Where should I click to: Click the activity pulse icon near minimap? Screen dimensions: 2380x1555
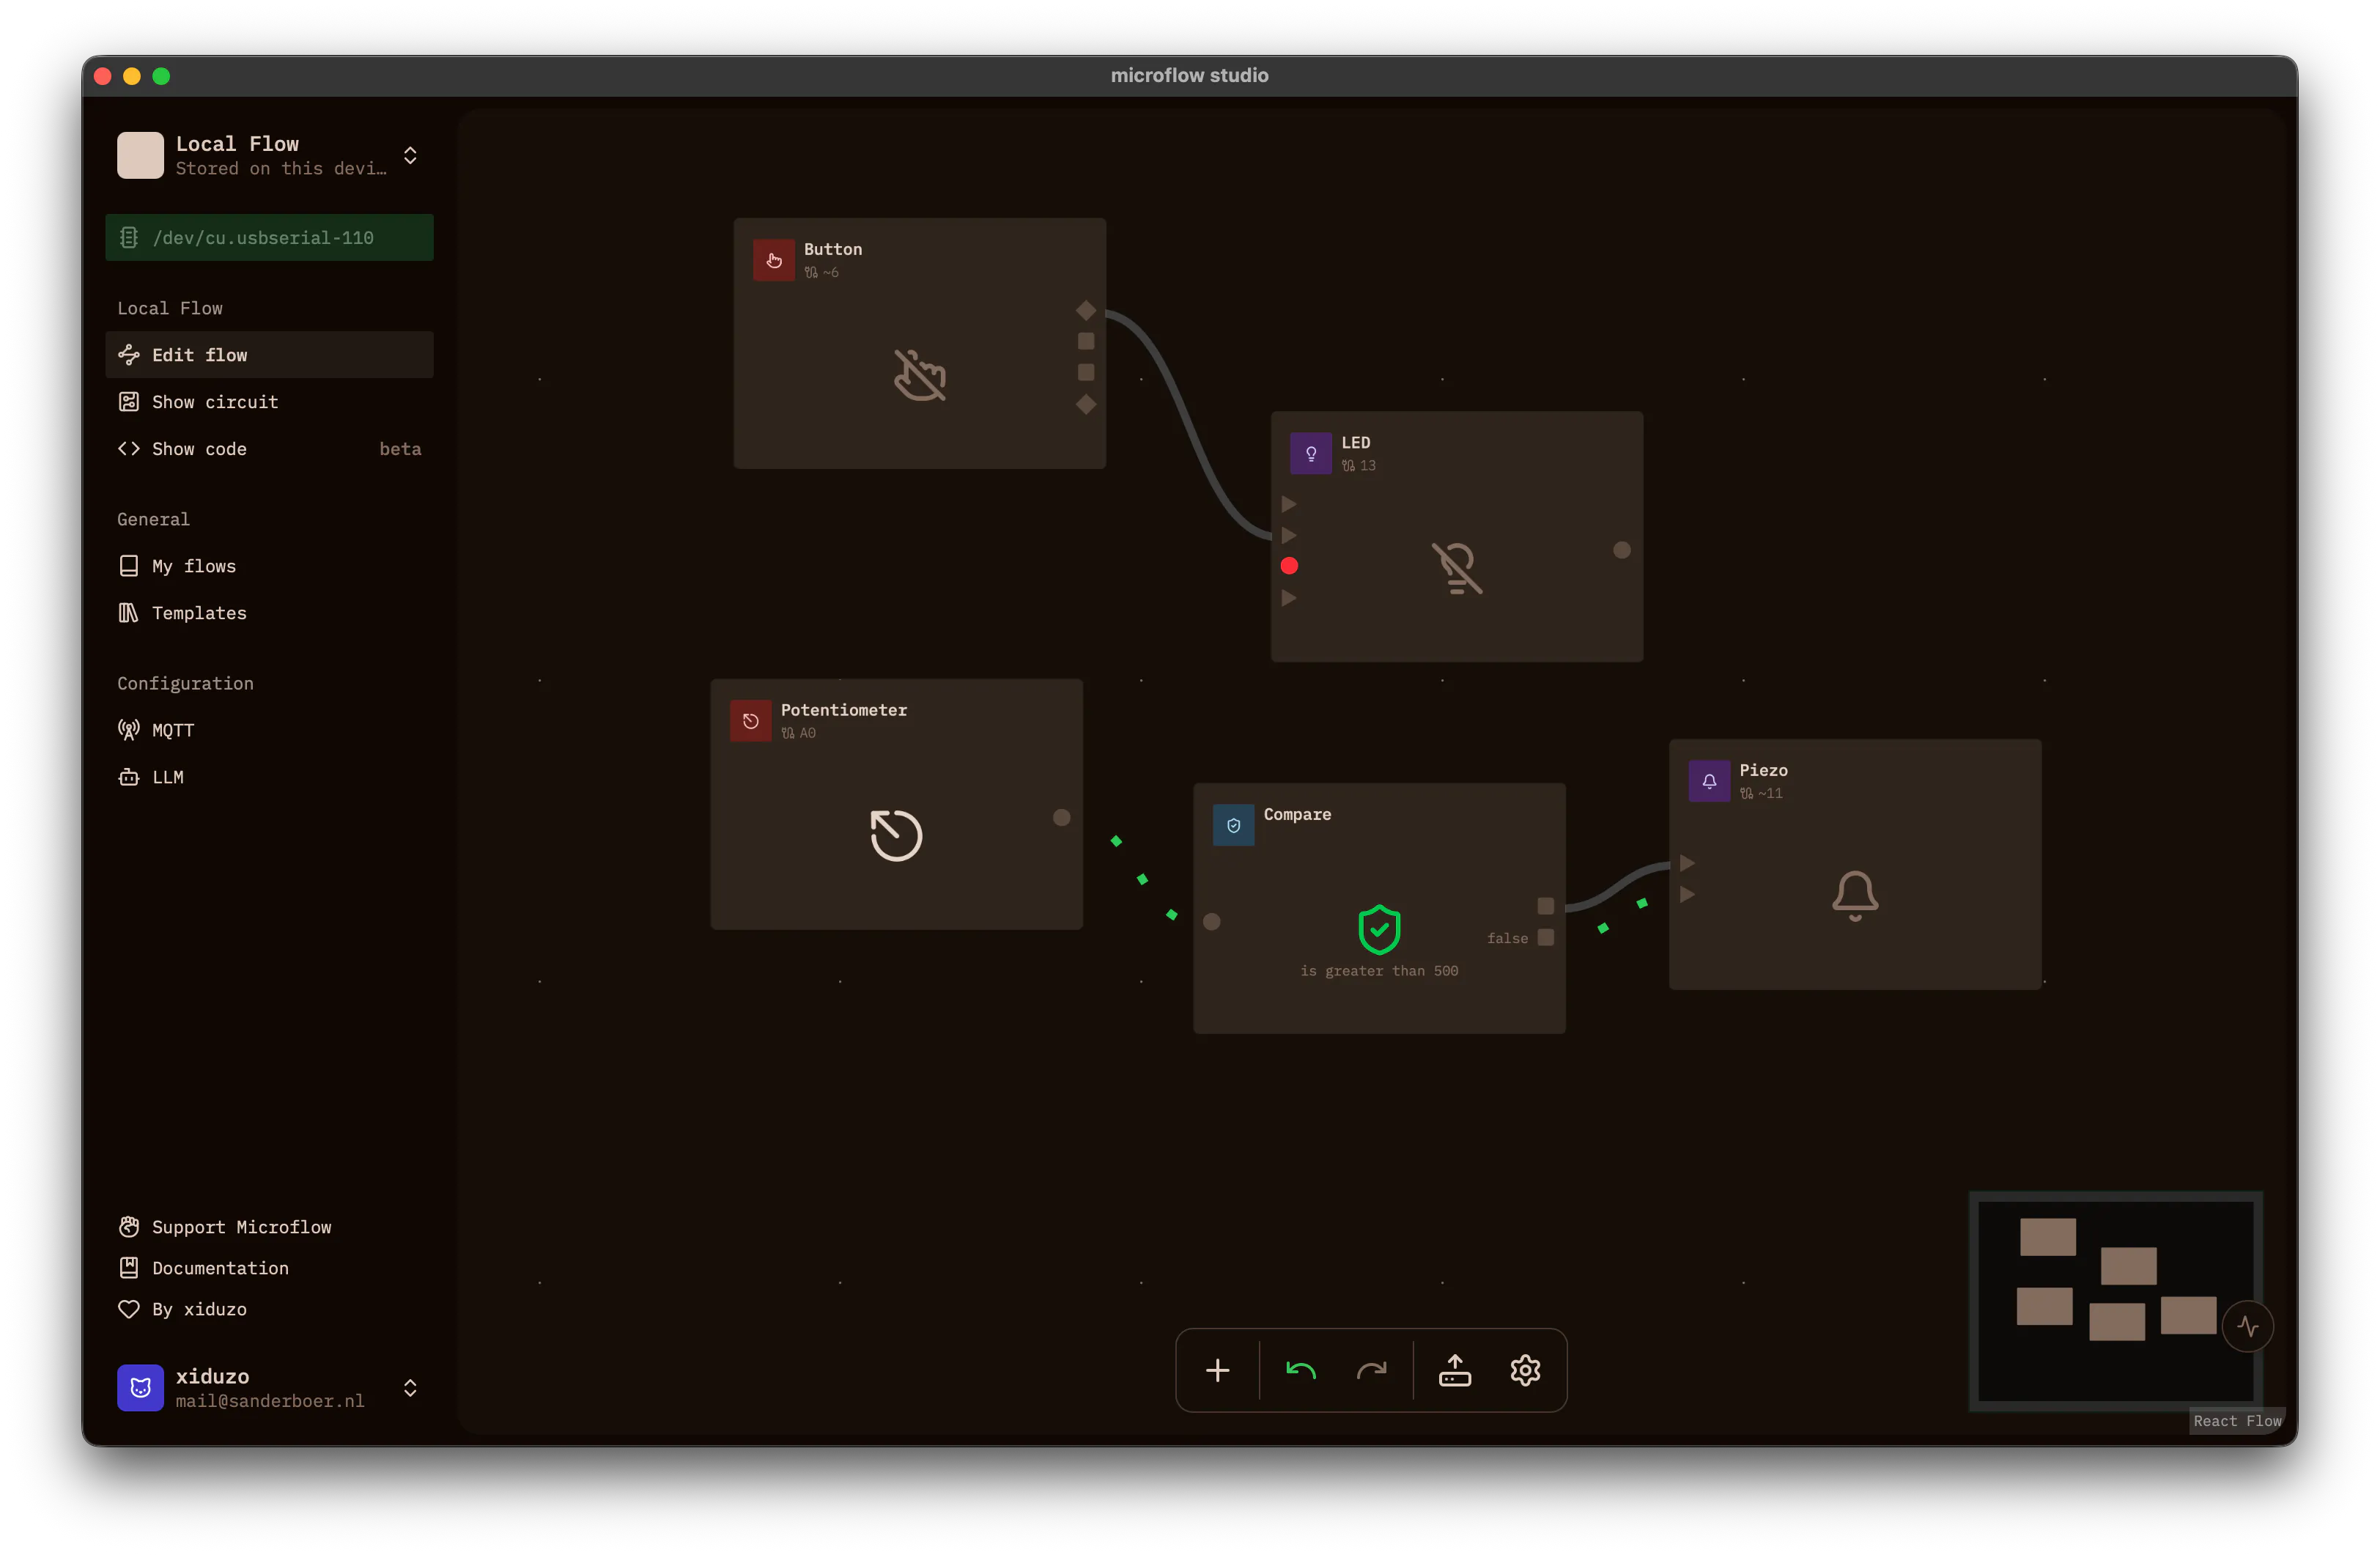(x=2247, y=1327)
